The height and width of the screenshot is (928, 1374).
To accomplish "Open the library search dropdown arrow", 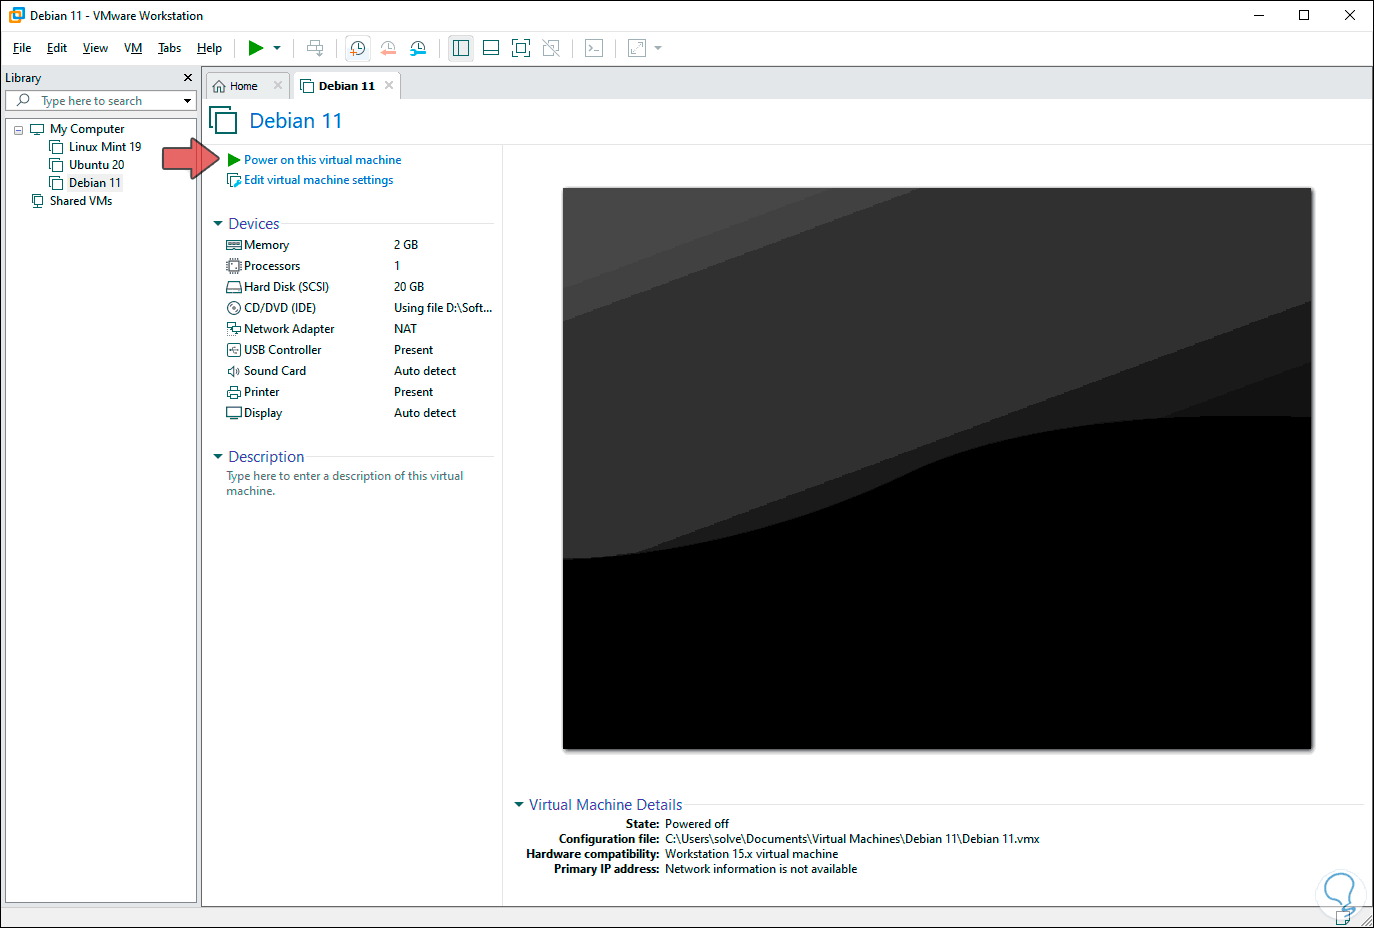I will click(187, 101).
